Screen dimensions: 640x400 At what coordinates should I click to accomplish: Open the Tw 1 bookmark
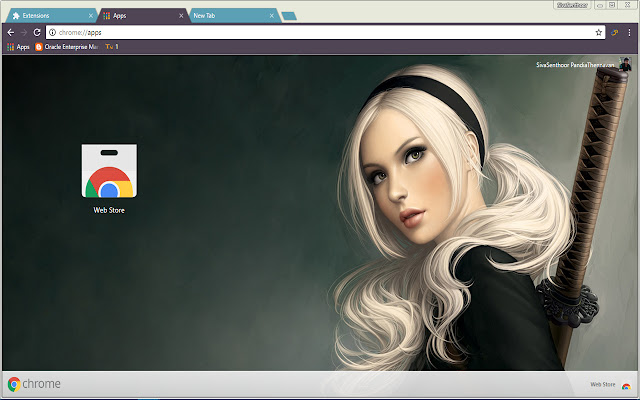[112, 47]
